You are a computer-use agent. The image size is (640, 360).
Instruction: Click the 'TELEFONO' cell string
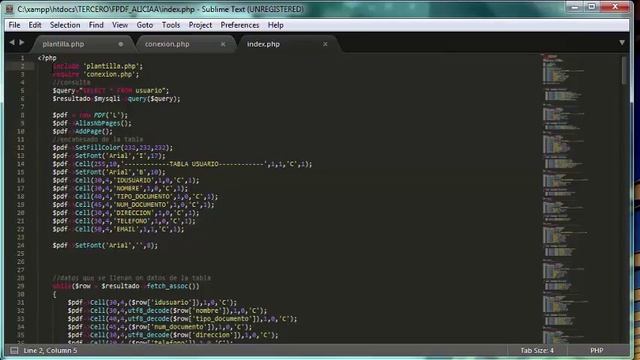[x=132, y=221]
